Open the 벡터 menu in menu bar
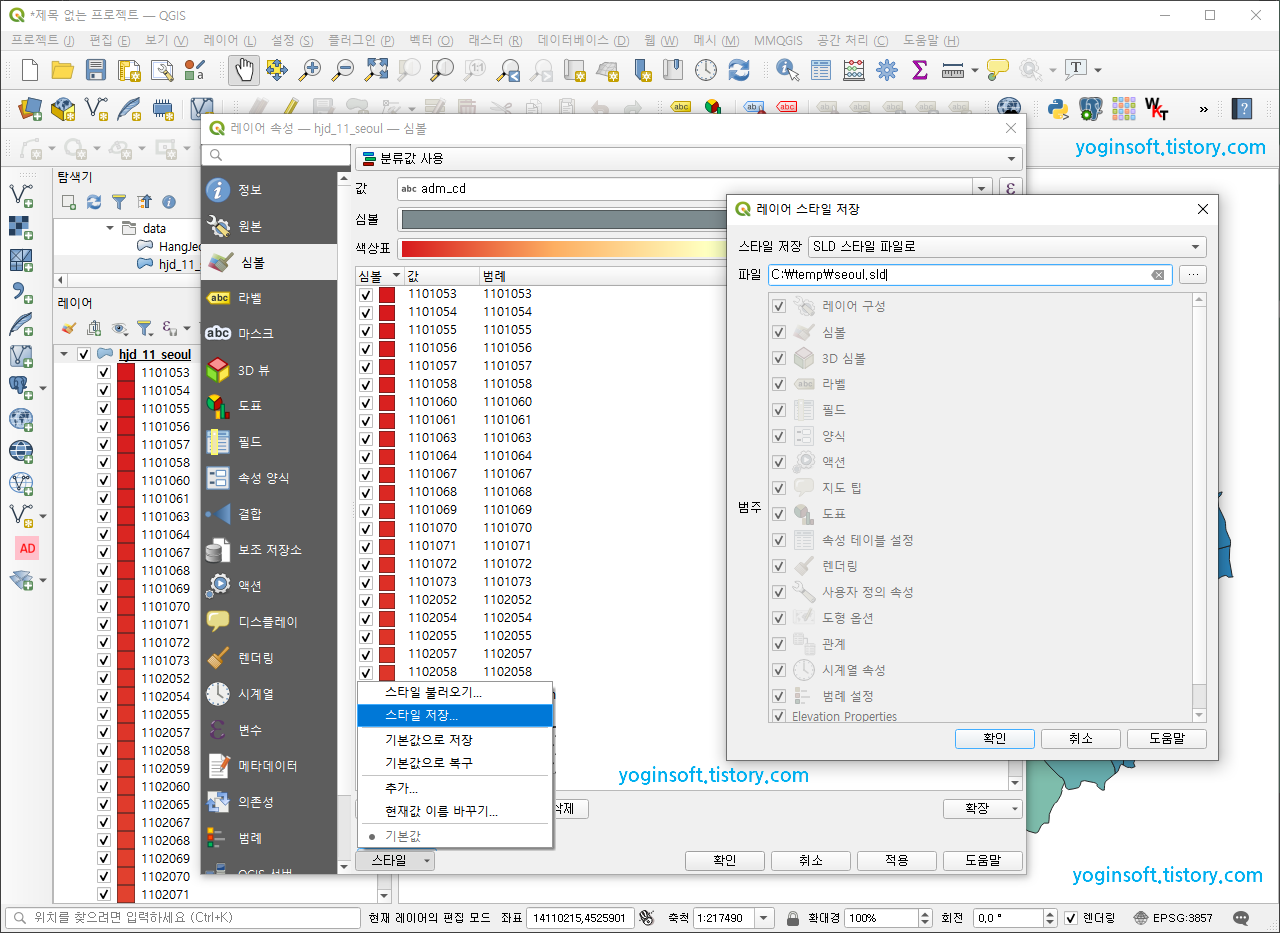Screen dimensions: 1280x933 point(431,41)
